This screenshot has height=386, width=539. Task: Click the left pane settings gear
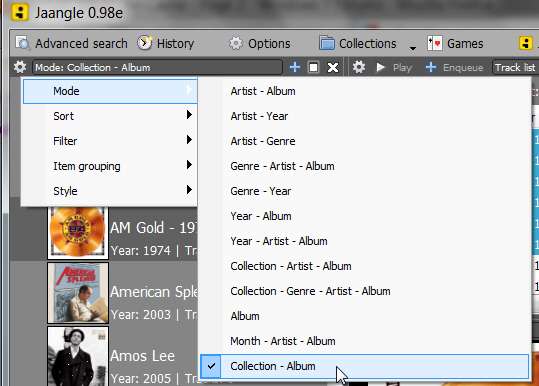point(20,67)
